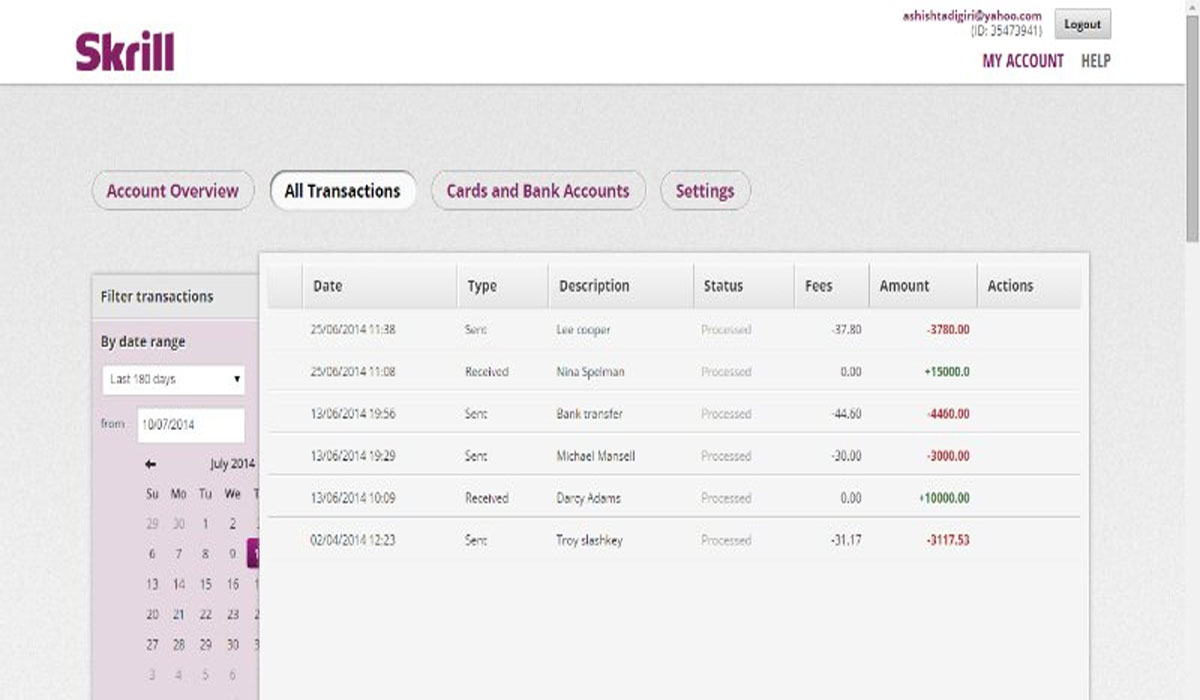
Task: Pick July 21 in the calendar
Action: coord(179,615)
